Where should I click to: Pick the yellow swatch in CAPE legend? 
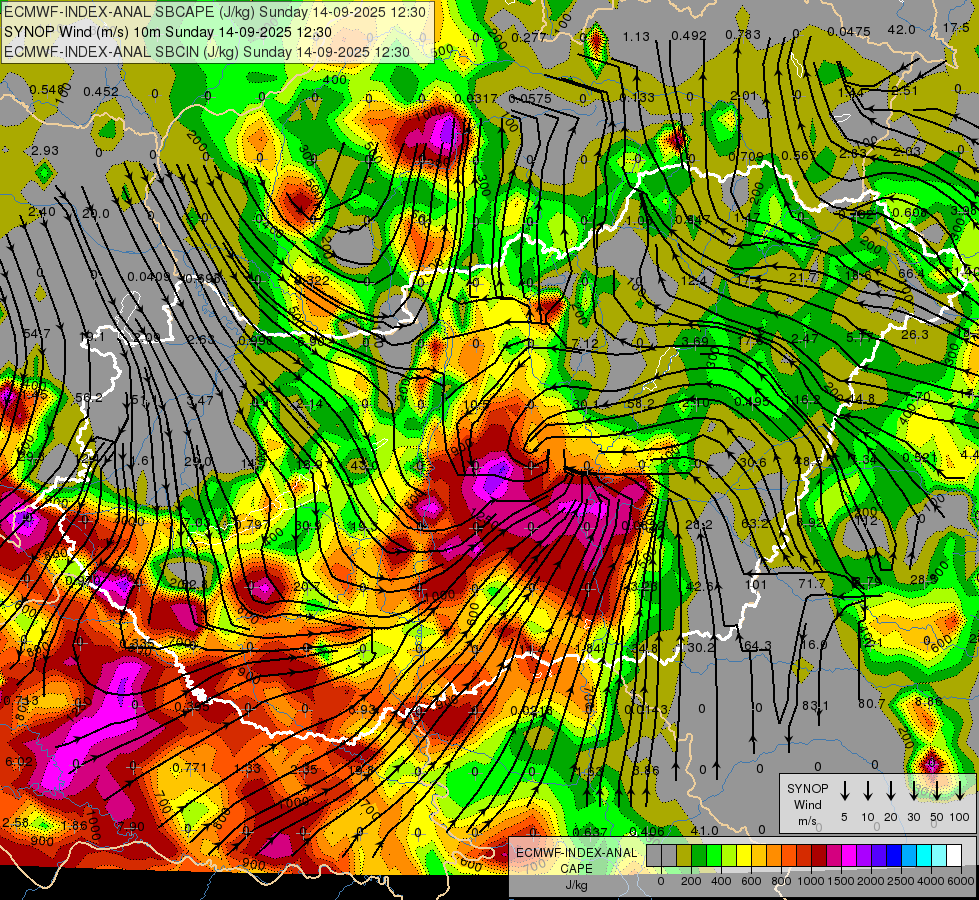[744, 856]
